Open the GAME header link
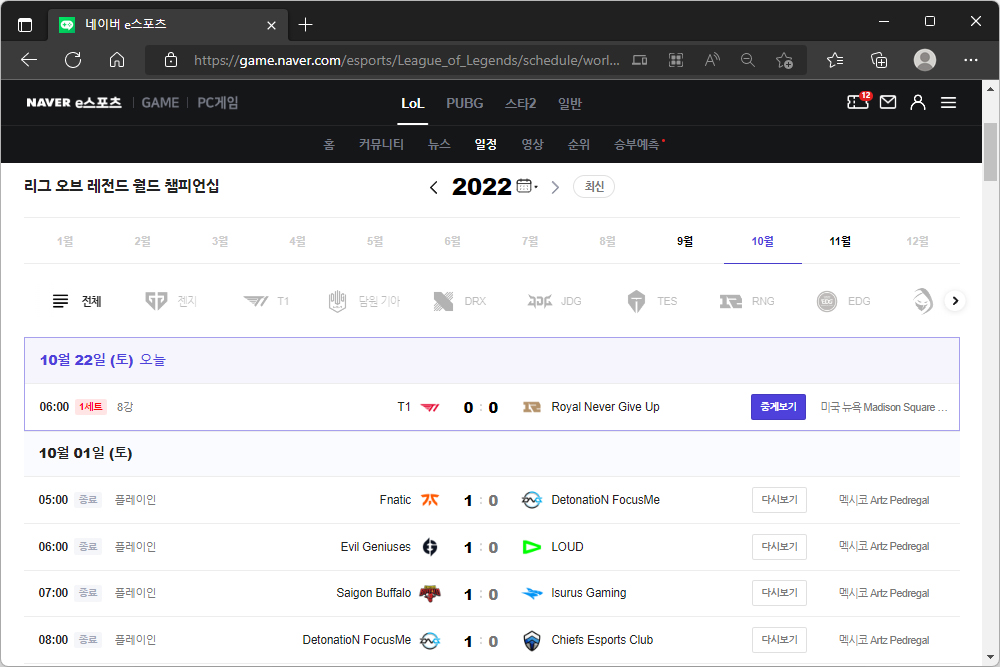 pos(160,103)
